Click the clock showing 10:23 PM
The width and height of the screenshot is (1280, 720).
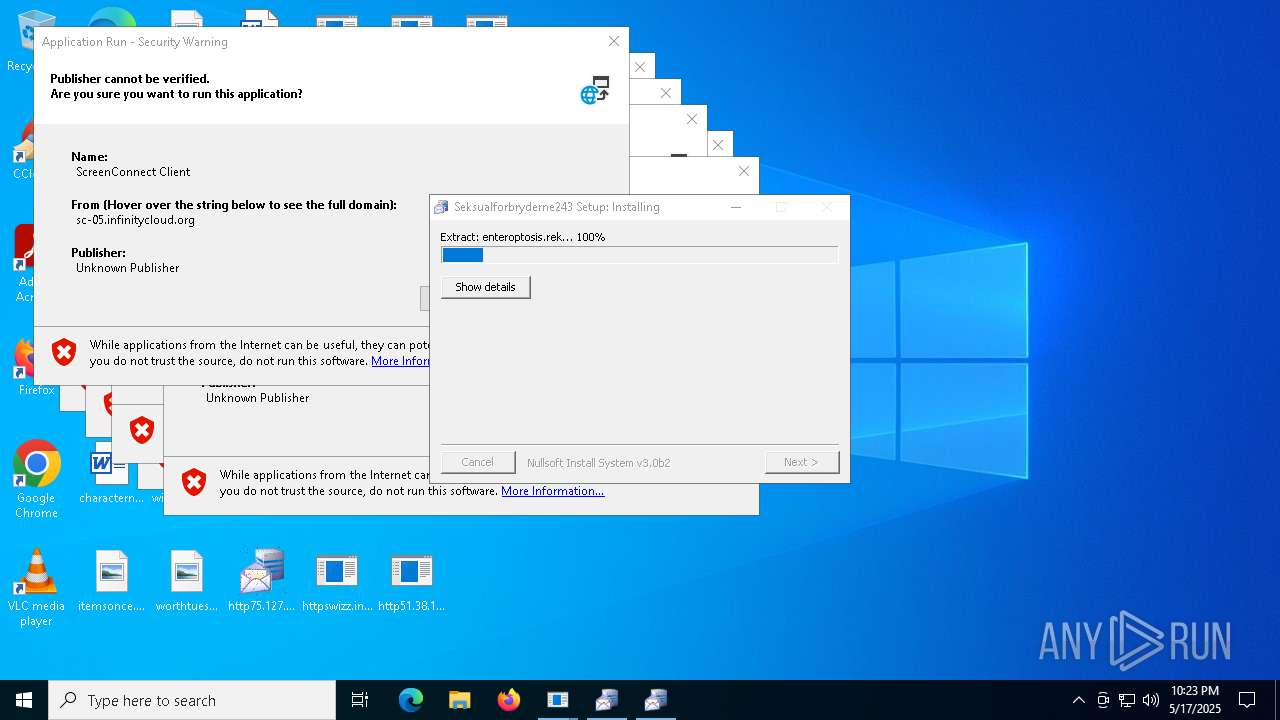click(1195, 700)
